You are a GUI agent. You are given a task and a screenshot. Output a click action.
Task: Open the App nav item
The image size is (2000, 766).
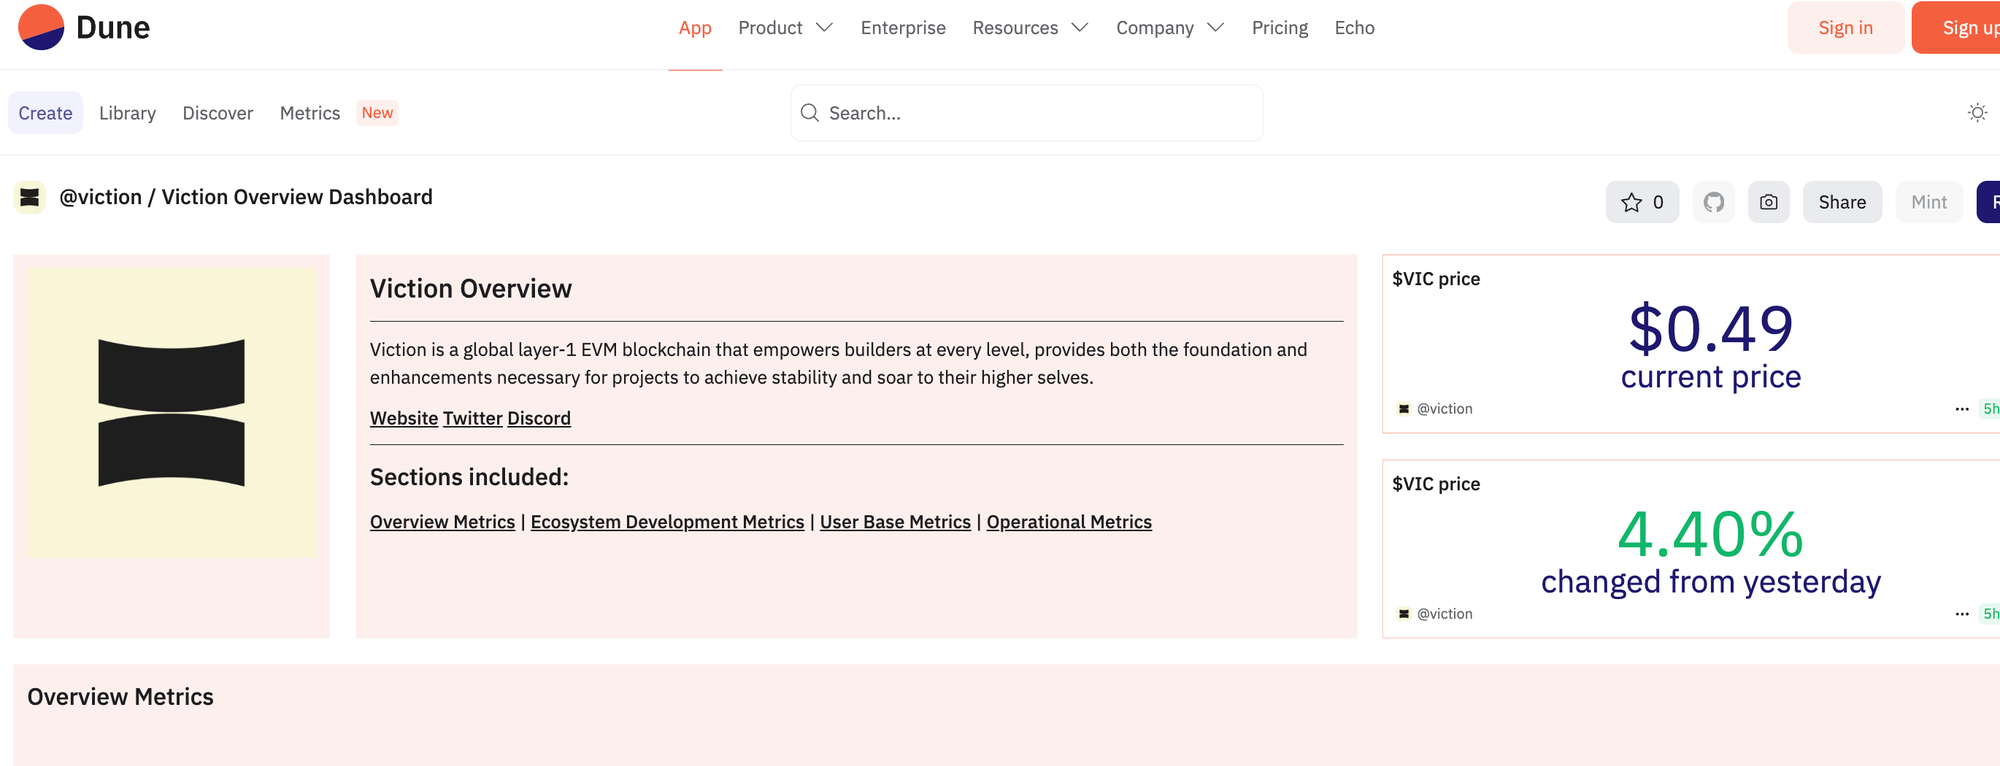click(695, 28)
